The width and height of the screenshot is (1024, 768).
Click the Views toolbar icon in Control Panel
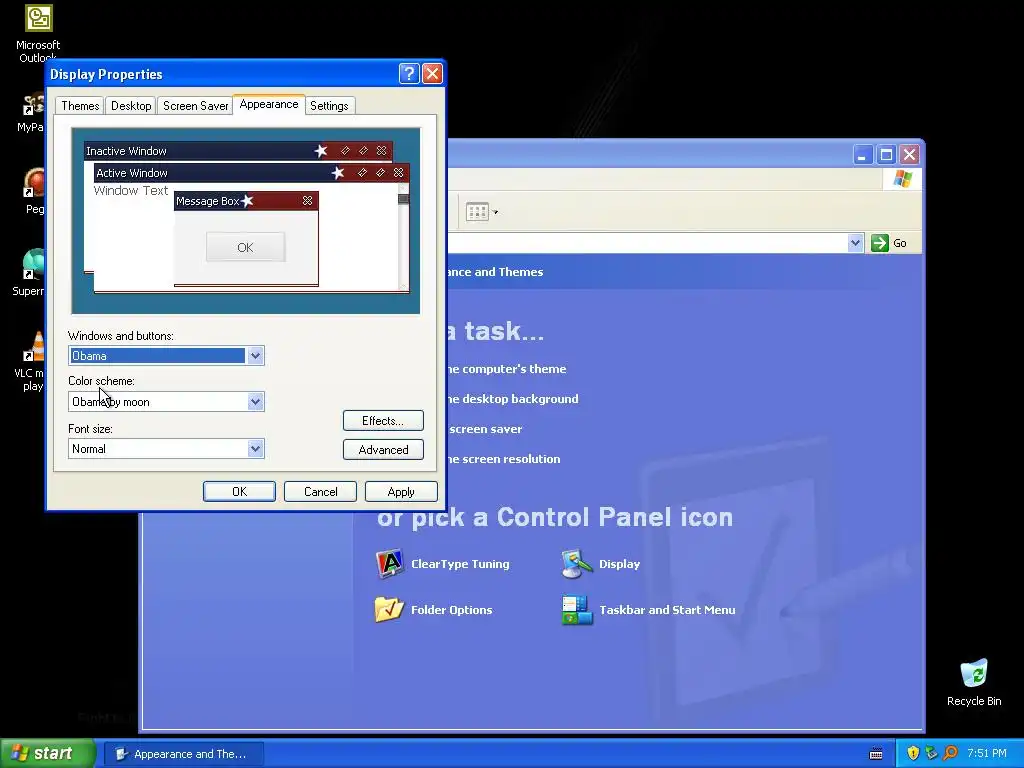point(477,212)
